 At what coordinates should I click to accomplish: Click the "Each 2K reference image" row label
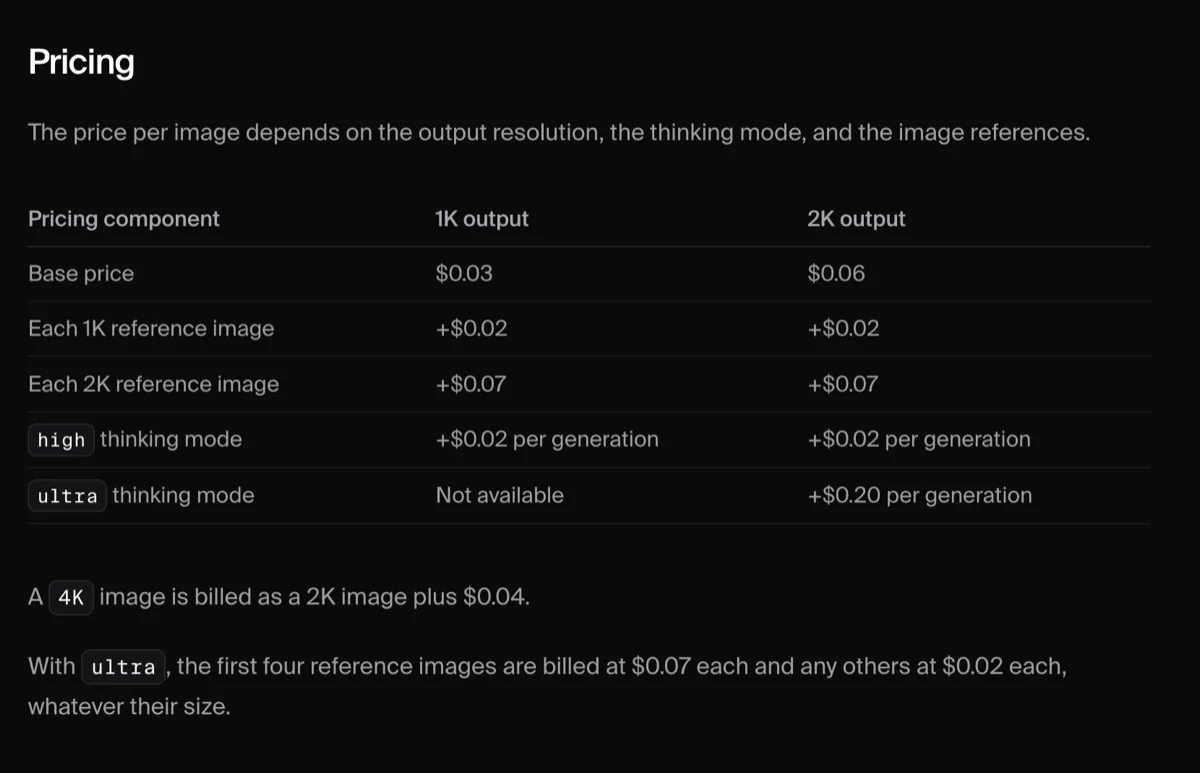(154, 385)
